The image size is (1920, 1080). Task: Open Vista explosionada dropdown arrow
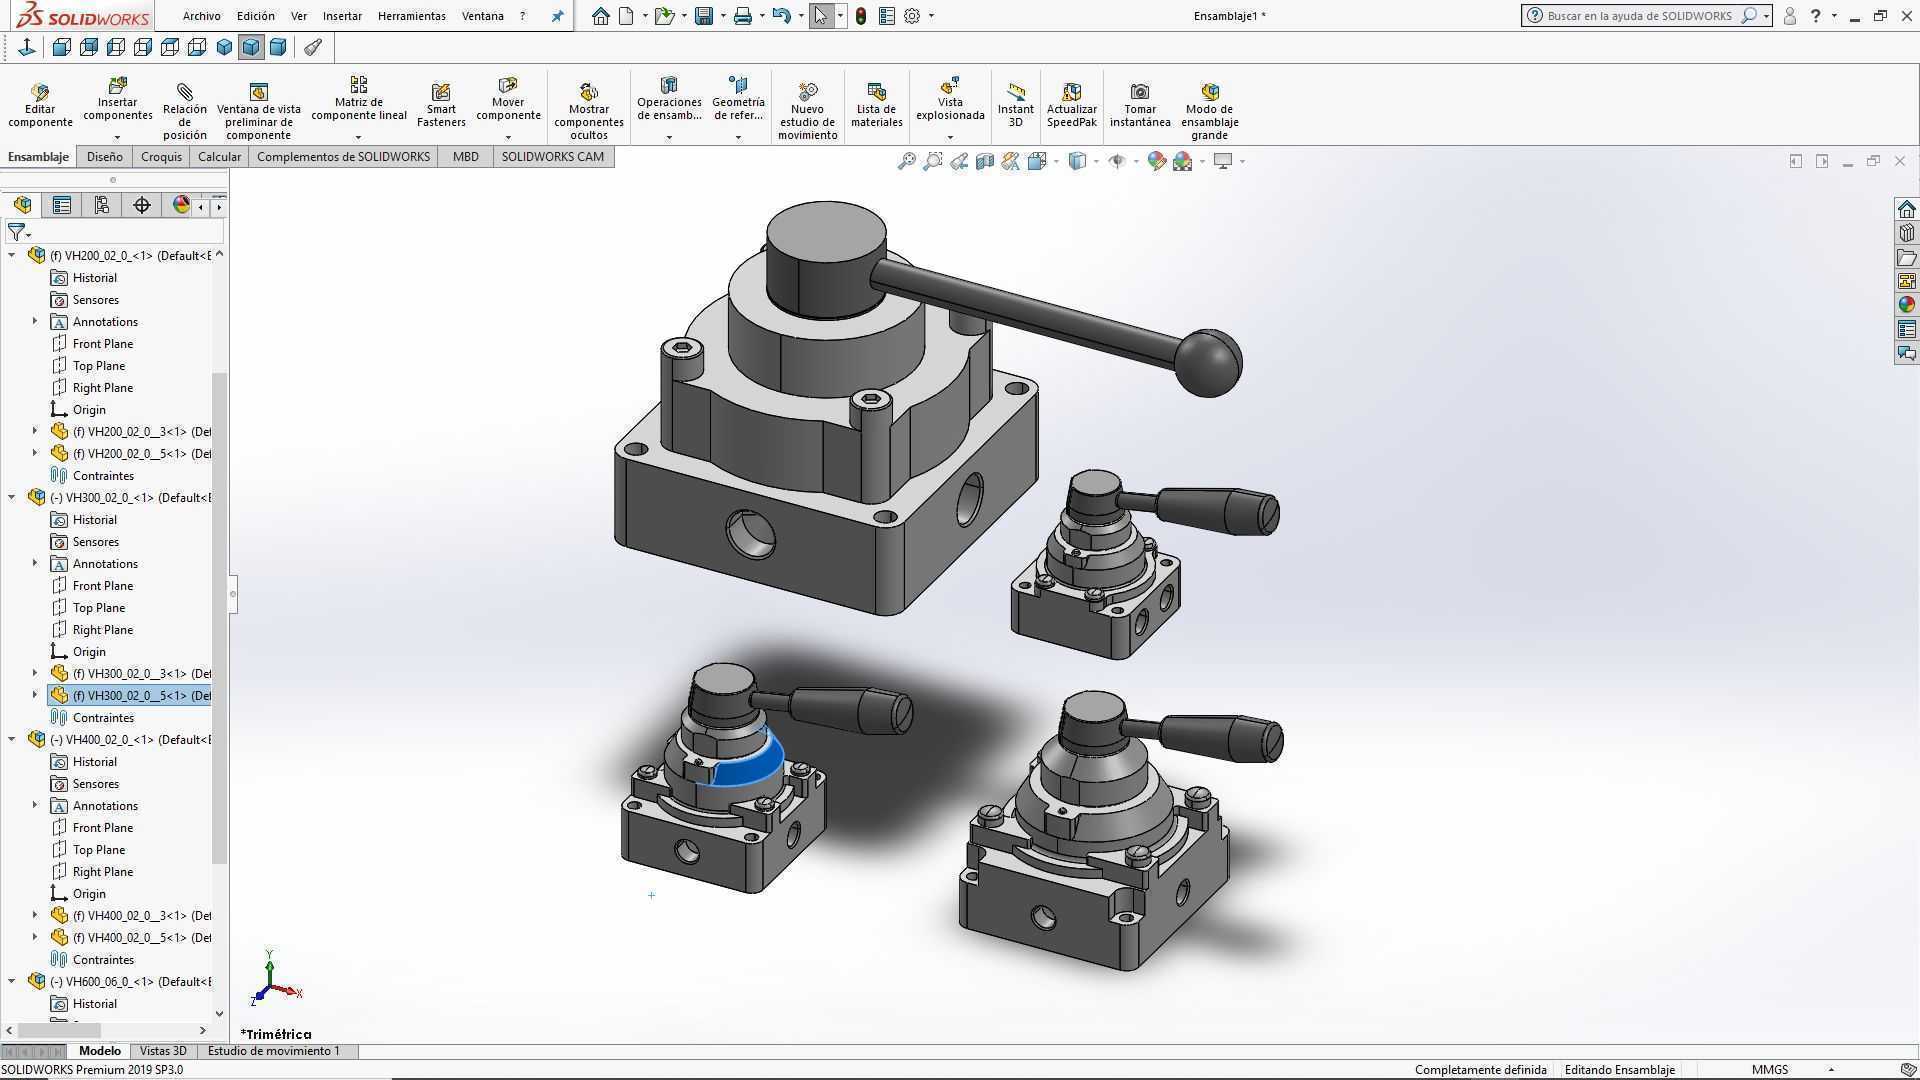[x=950, y=137]
